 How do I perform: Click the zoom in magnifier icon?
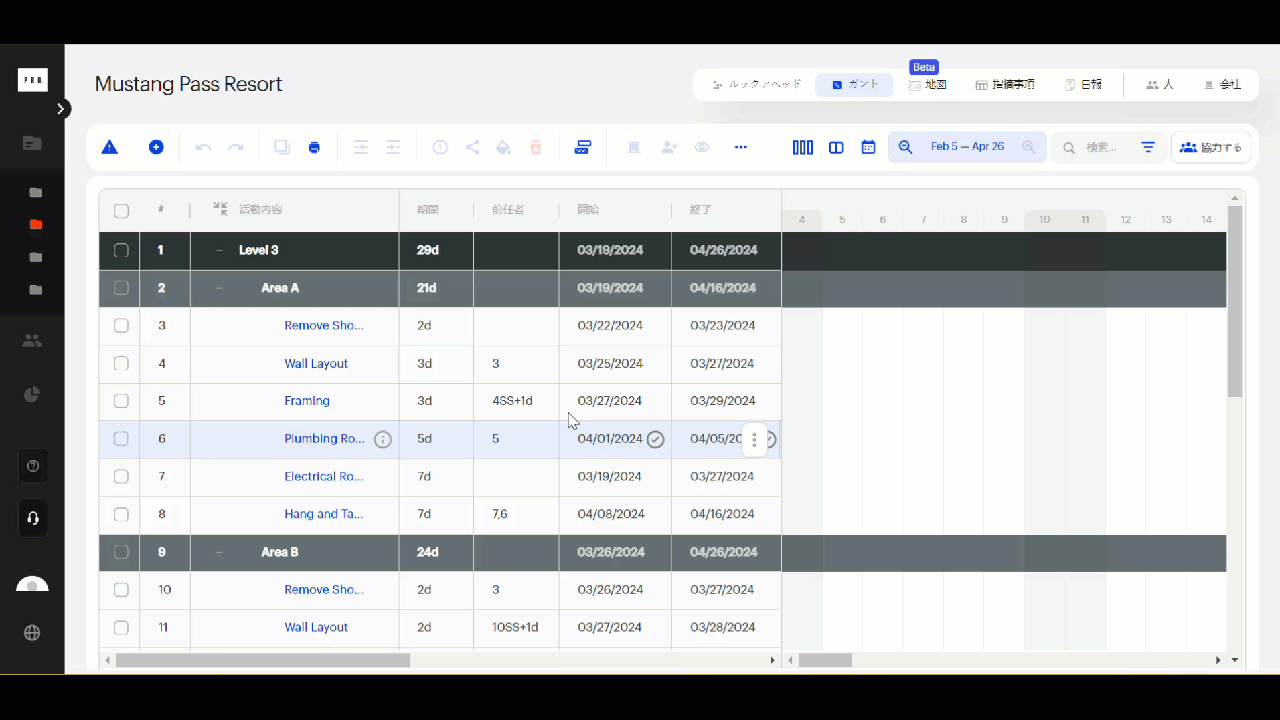1029,147
